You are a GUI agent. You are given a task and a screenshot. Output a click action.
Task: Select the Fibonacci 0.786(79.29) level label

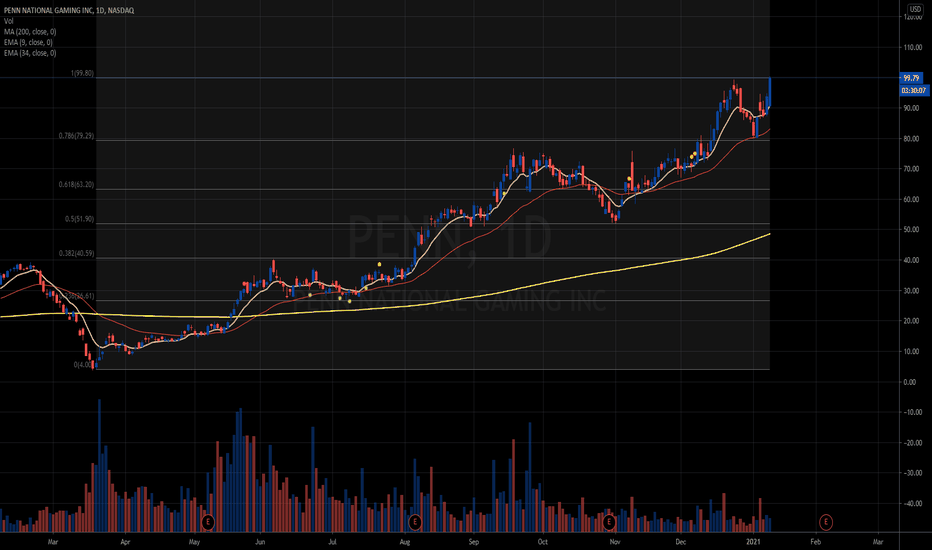[x=76, y=136]
